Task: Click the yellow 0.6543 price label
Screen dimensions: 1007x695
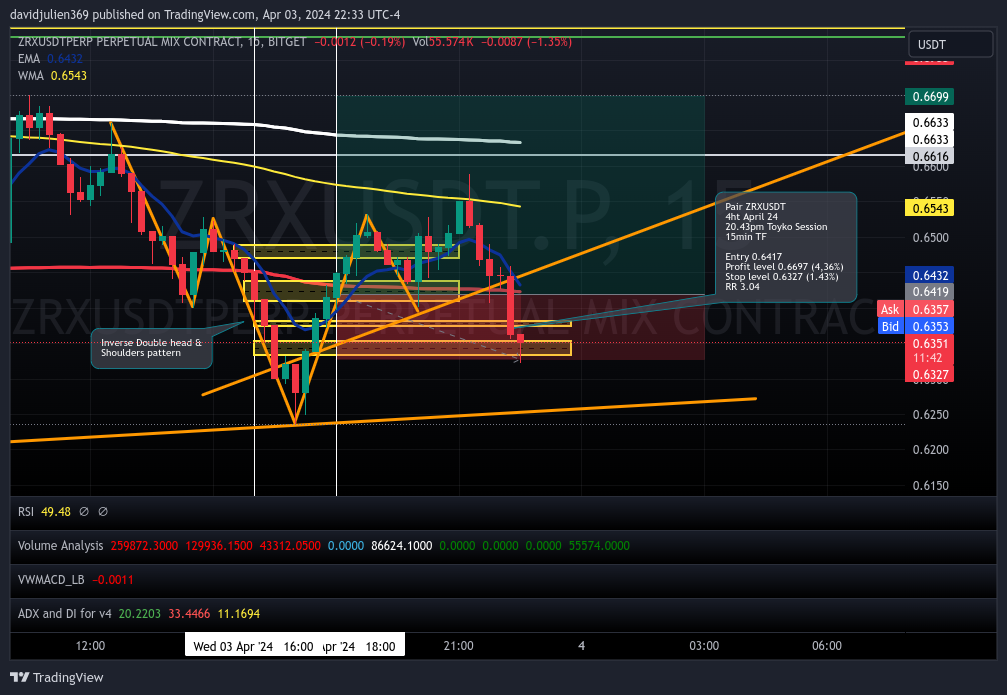Action: click(x=929, y=208)
